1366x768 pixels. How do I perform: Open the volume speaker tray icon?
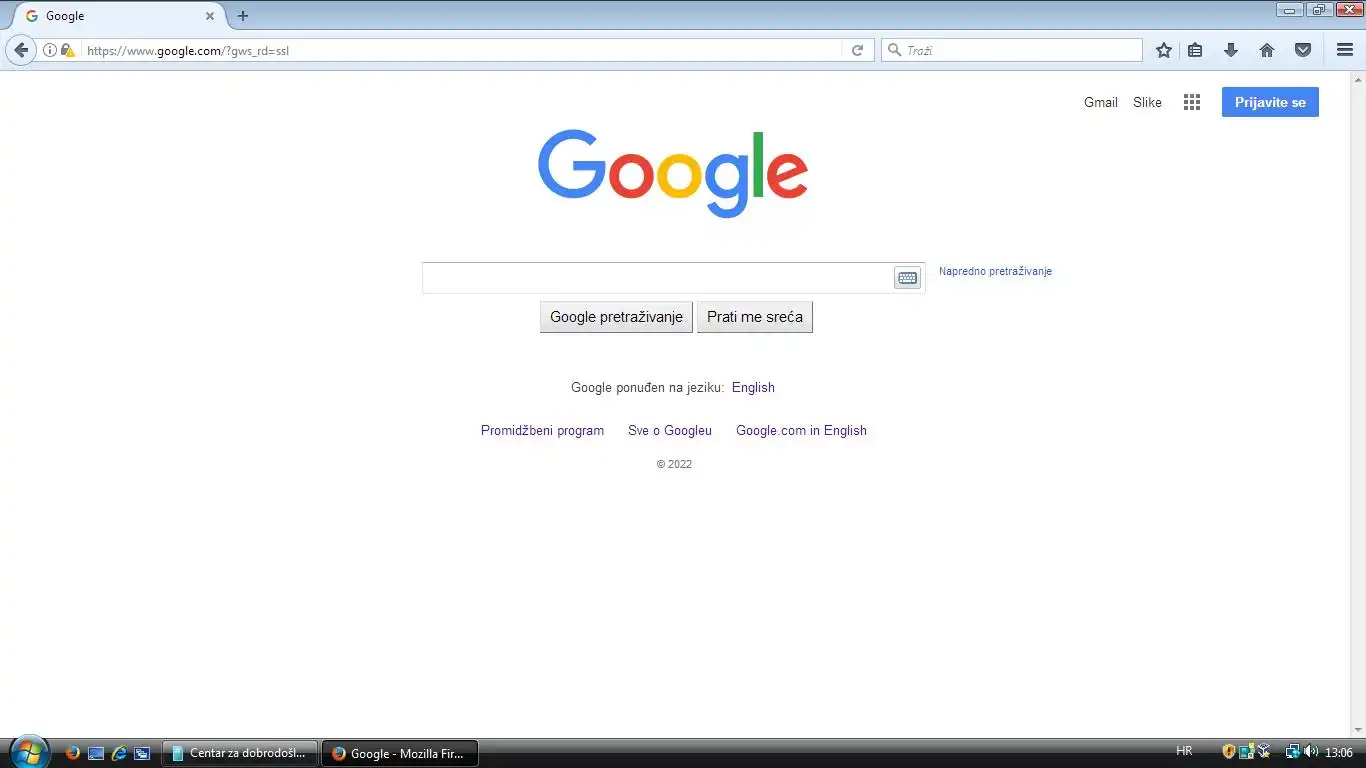pyautogui.click(x=1310, y=751)
